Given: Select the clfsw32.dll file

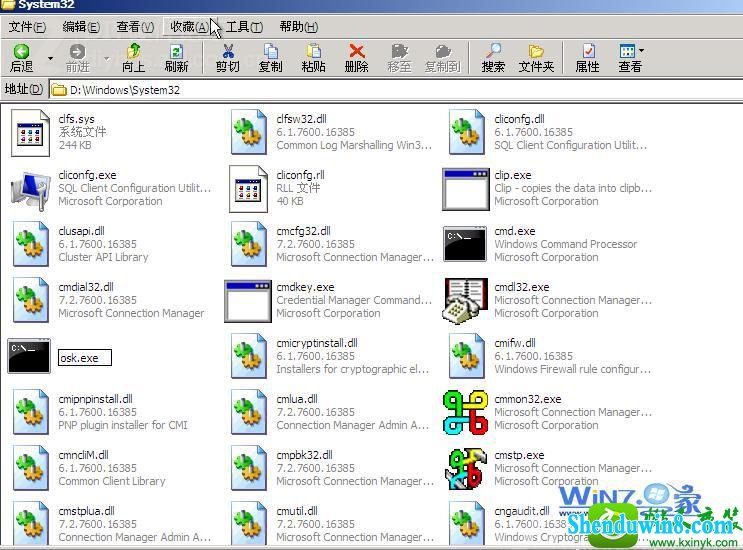Looking at the screenshot, I should pos(332,132).
